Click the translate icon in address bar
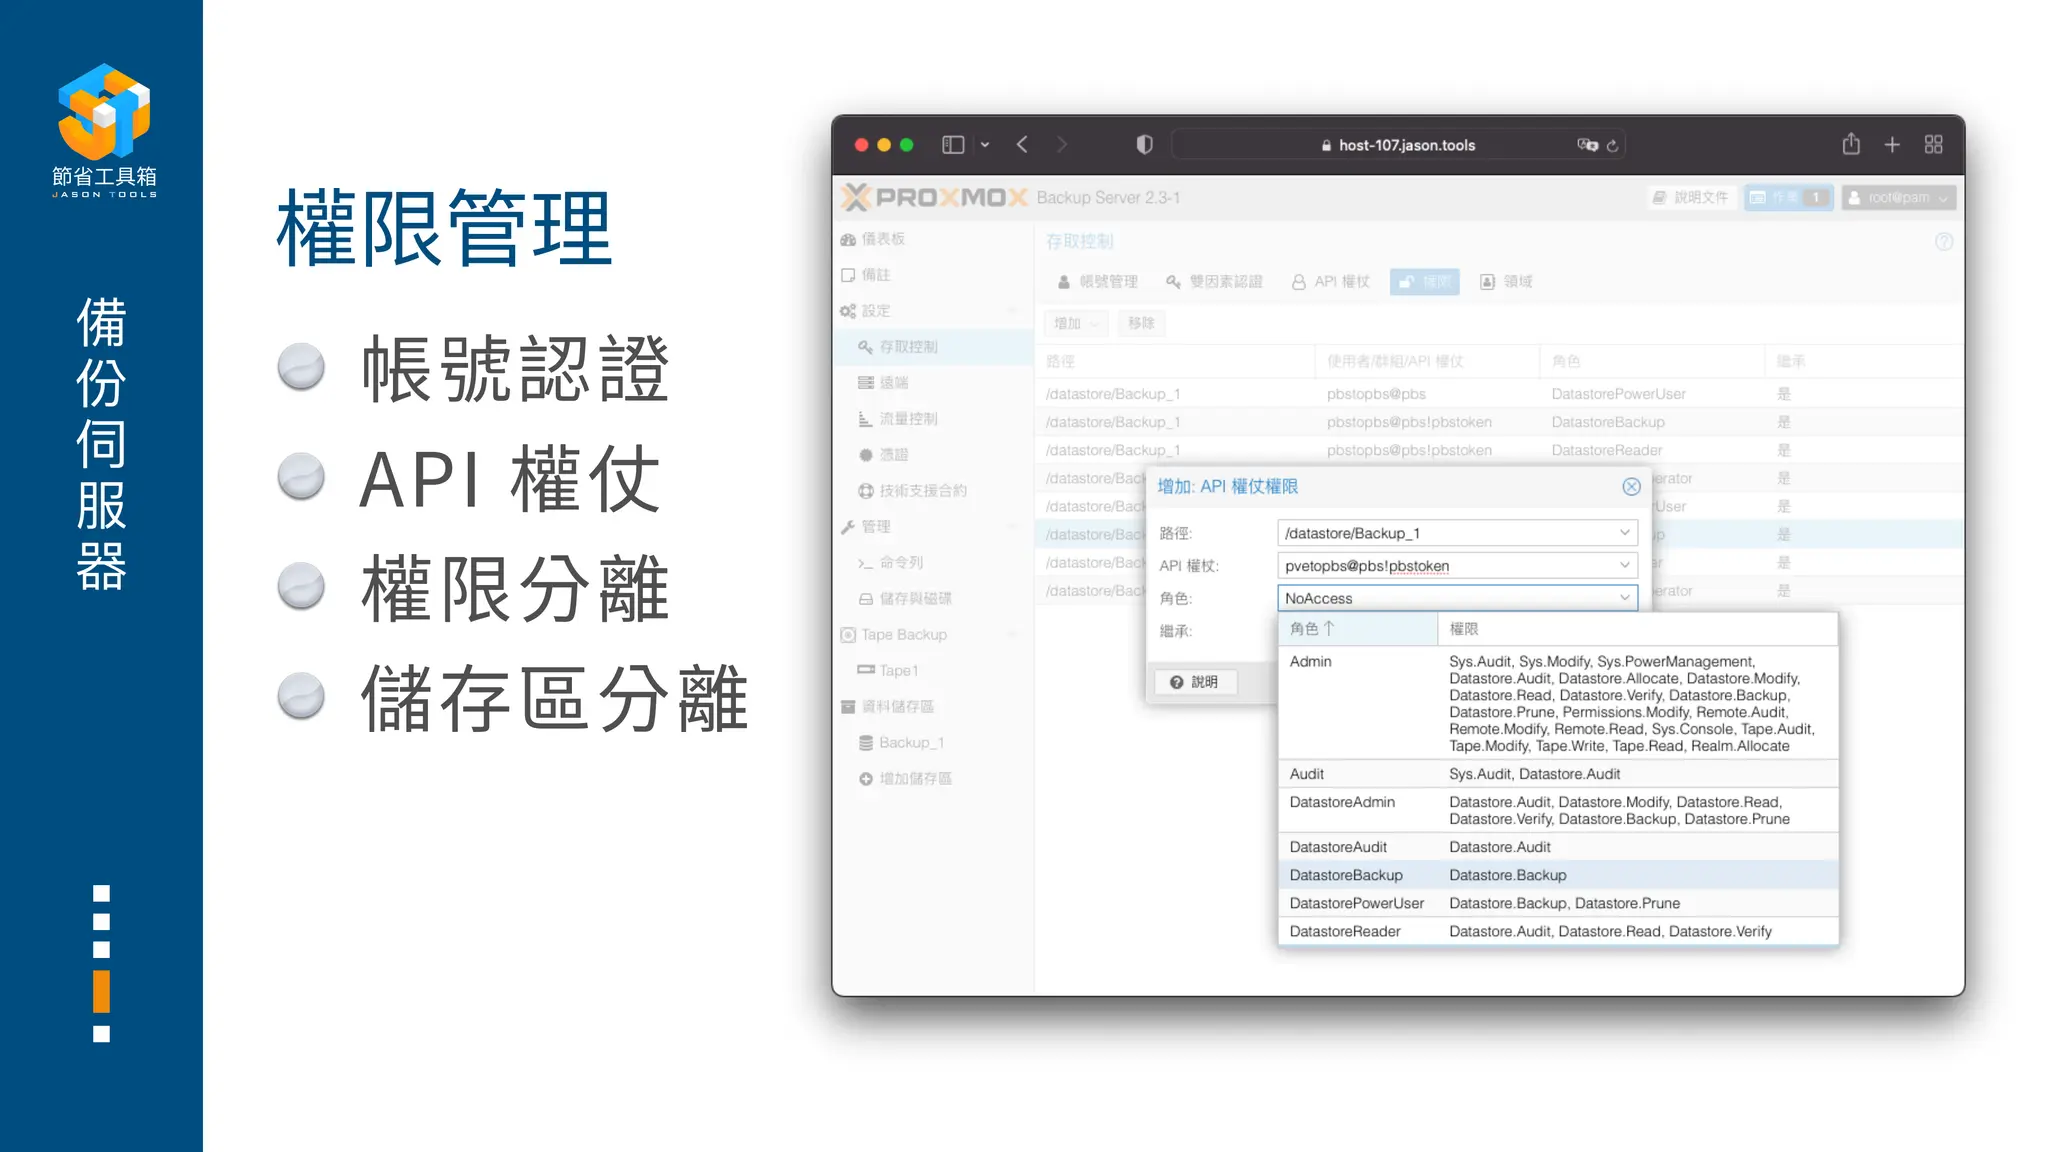Screen dimensions: 2048x1152 (1587, 145)
